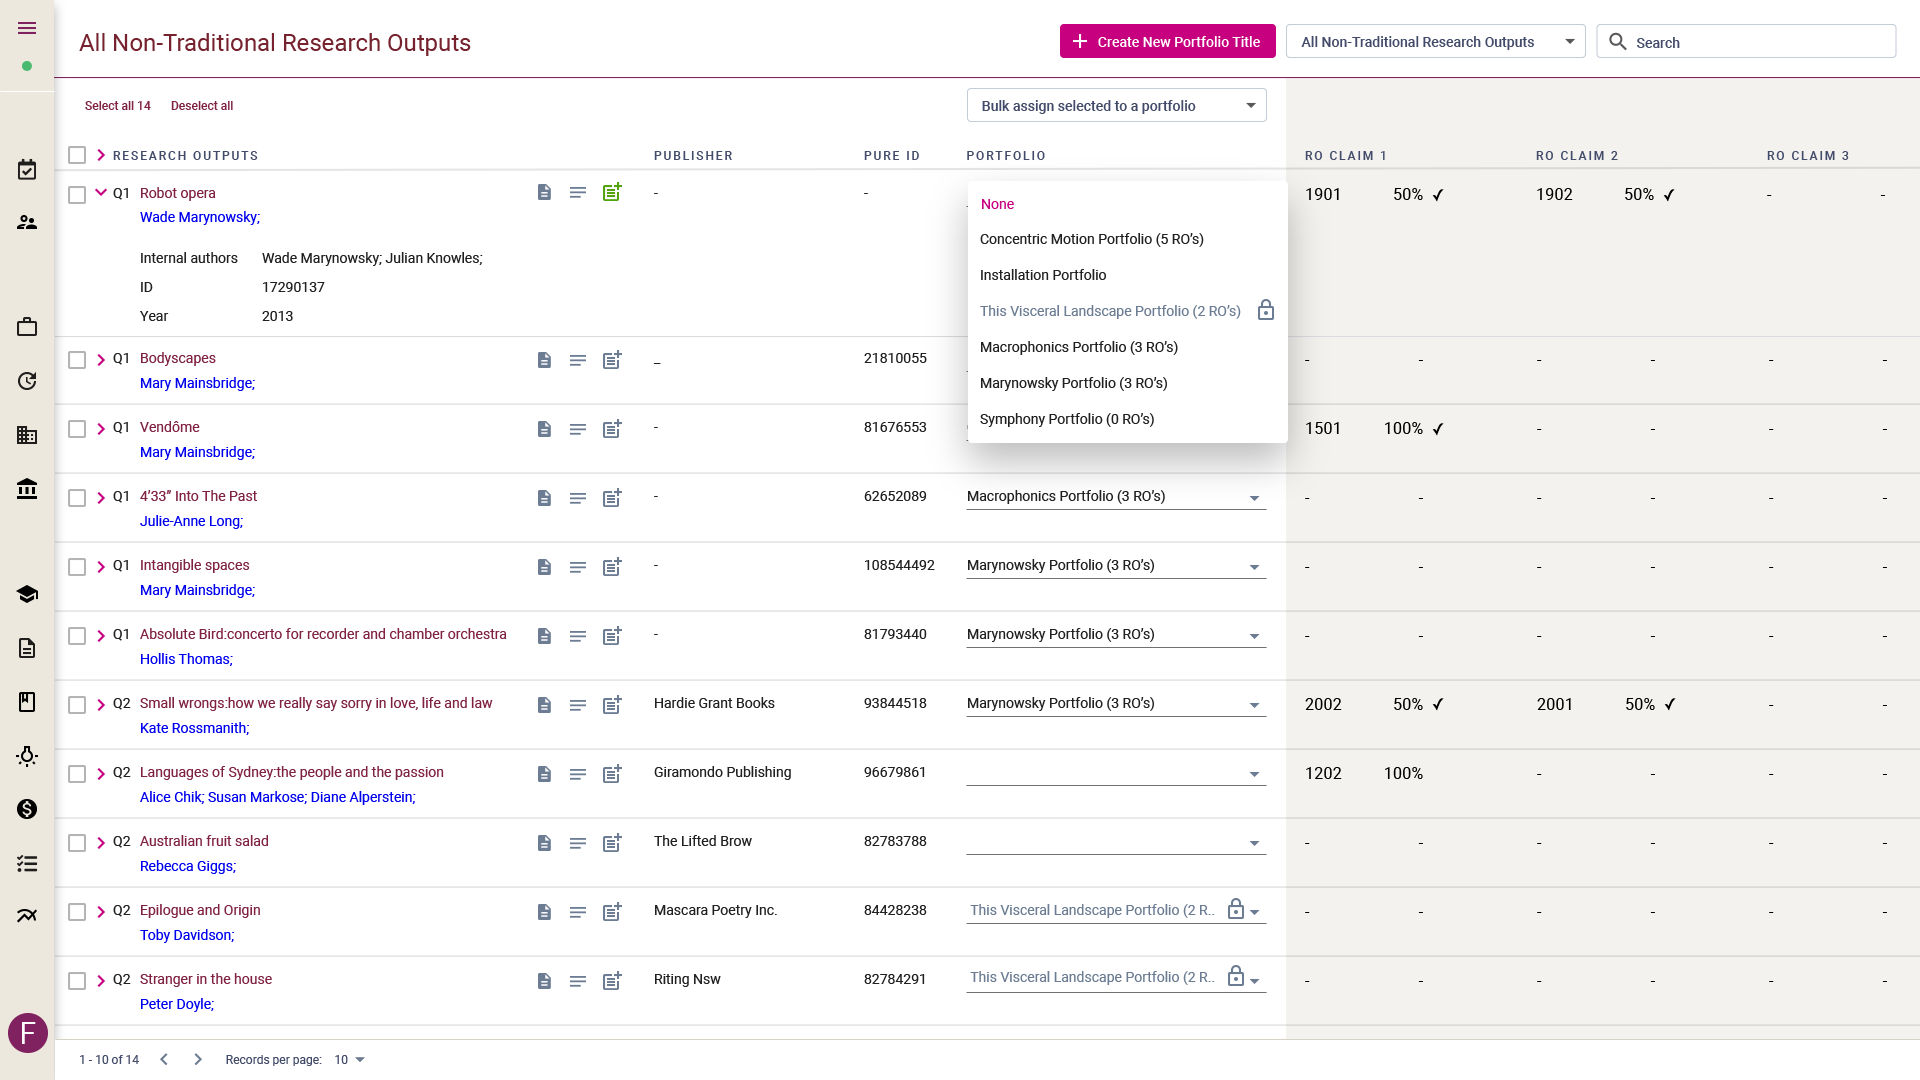1920x1080 pixels.
Task: Click the lightbulb sidebar icon
Action: click(x=27, y=756)
